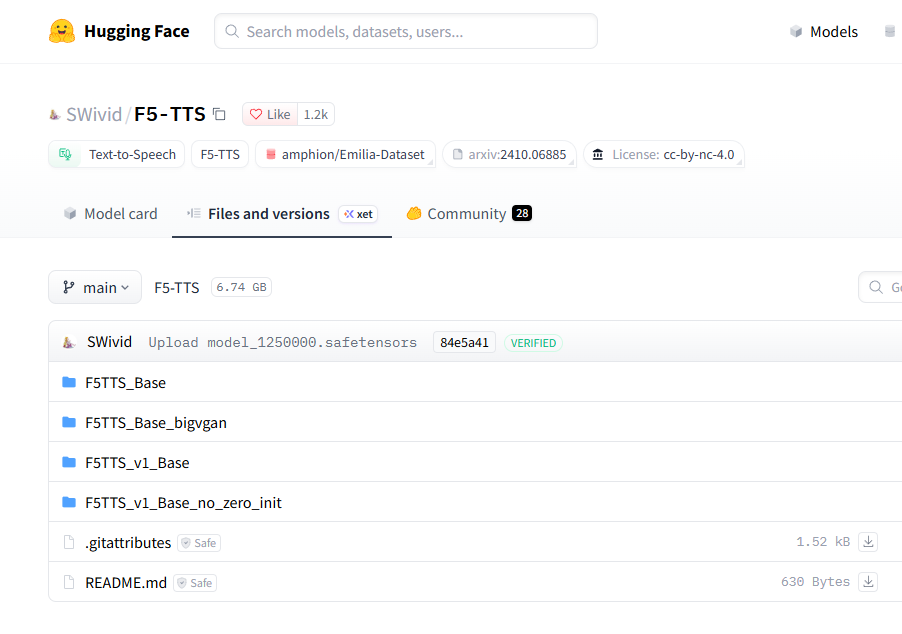Click the 1.52 kB file size
The height and width of the screenshot is (634, 902).
tap(823, 542)
